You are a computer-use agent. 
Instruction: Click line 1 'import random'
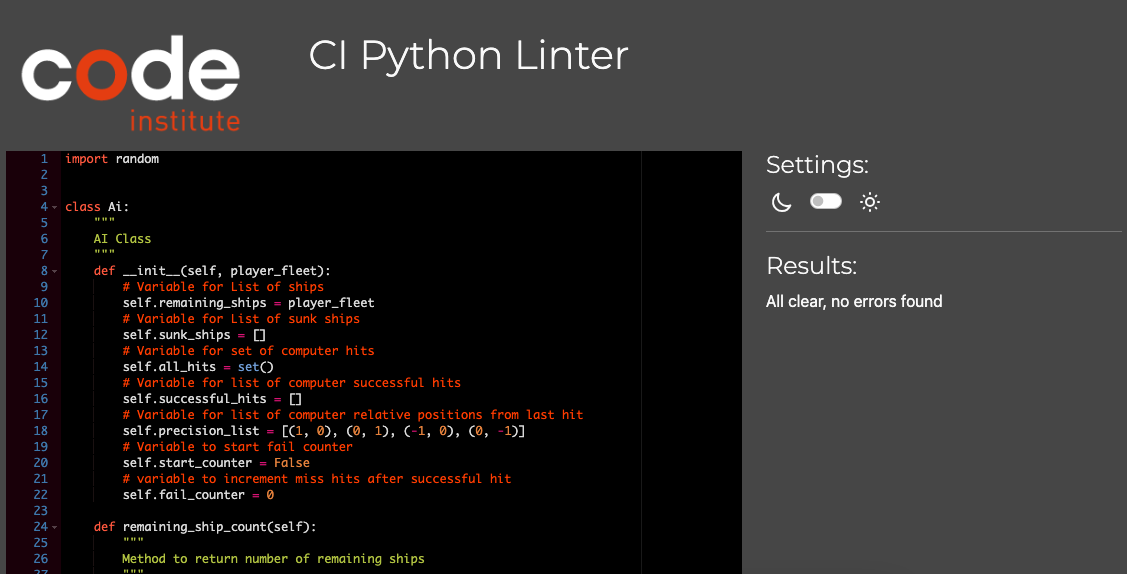point(111,159)
